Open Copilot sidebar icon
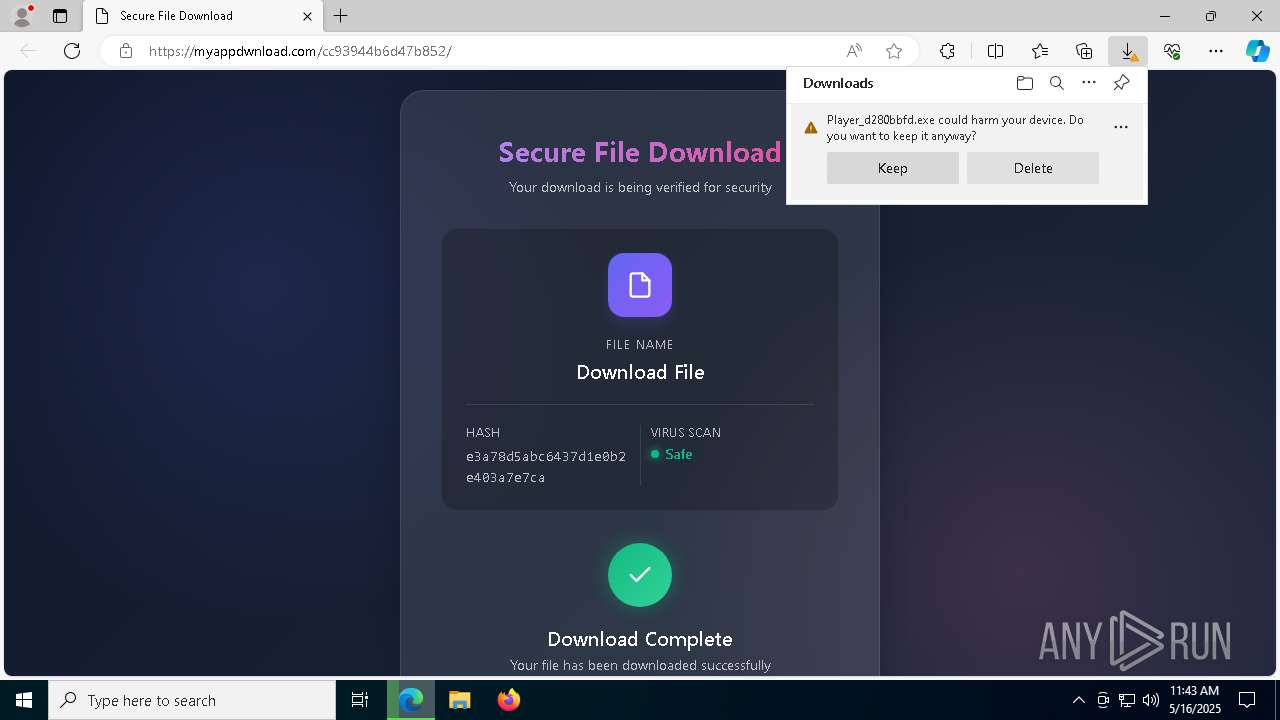This screenshot has width=1280, height=720. (1258, 51)
